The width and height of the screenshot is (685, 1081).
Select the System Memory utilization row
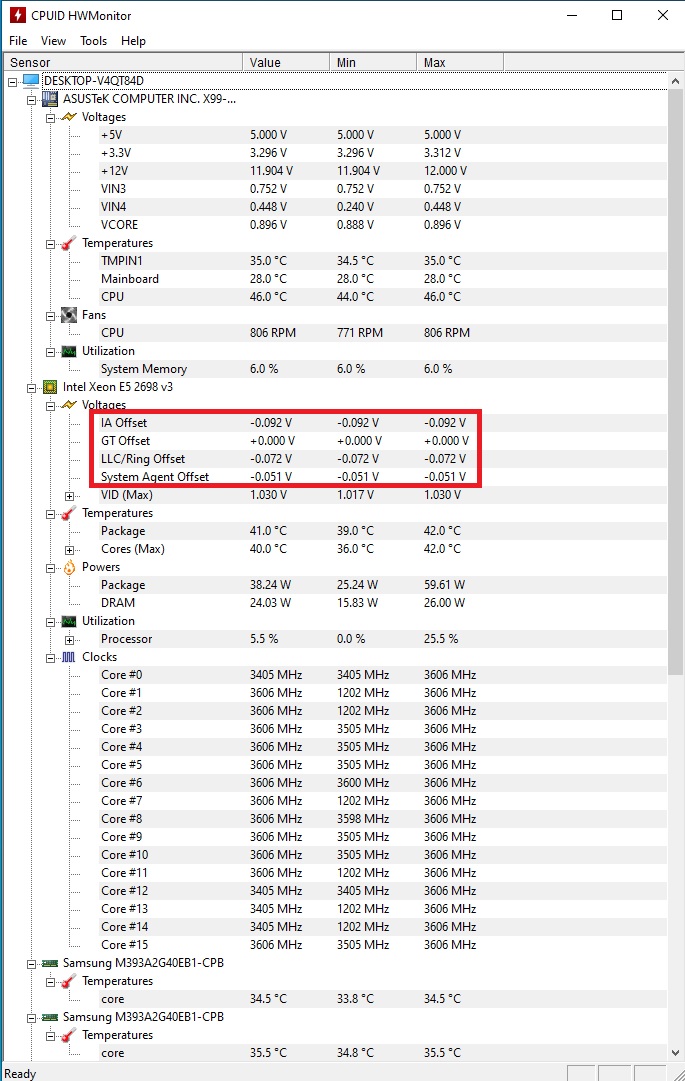pos(382,369)
